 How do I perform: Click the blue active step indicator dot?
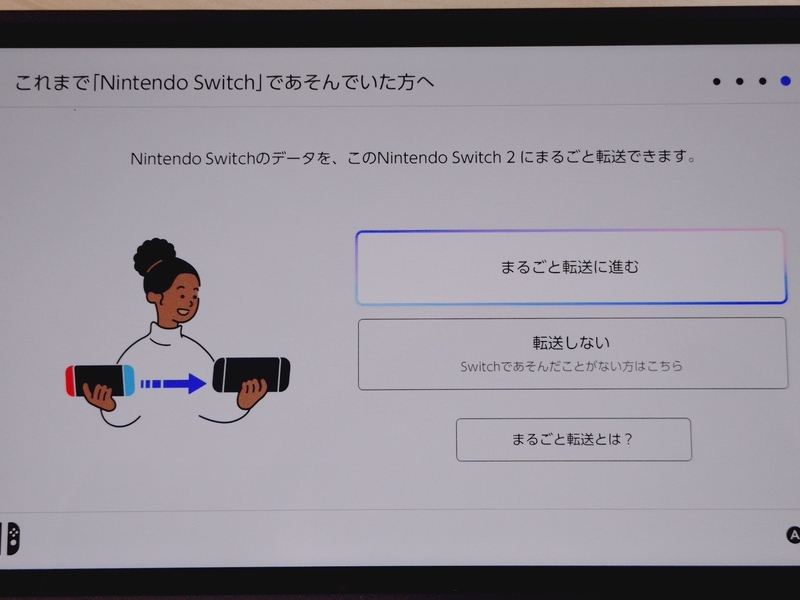(785, 81)
